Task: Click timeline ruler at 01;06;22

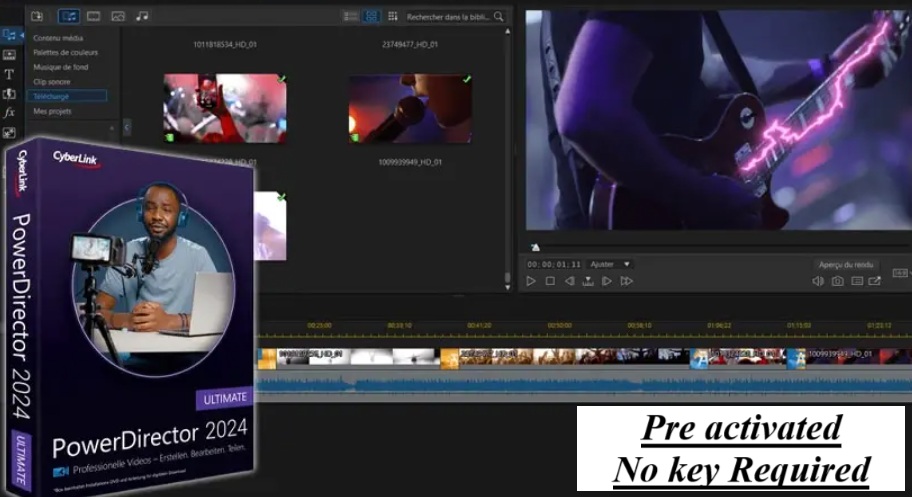Action: pyautogui.click(x=719, y=326)
